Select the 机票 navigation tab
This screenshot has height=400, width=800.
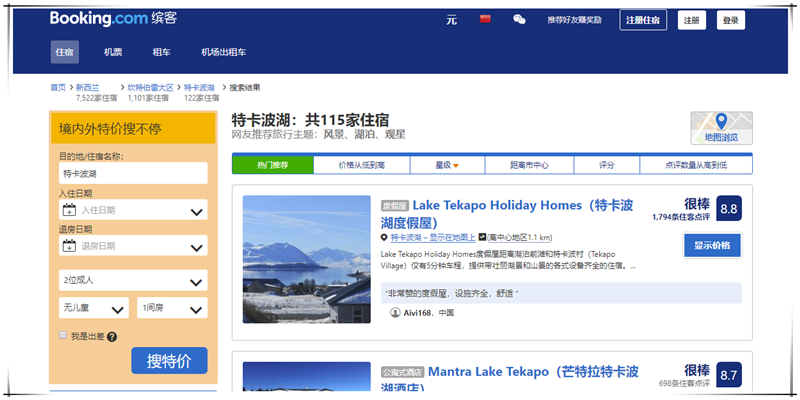[113, 52]
